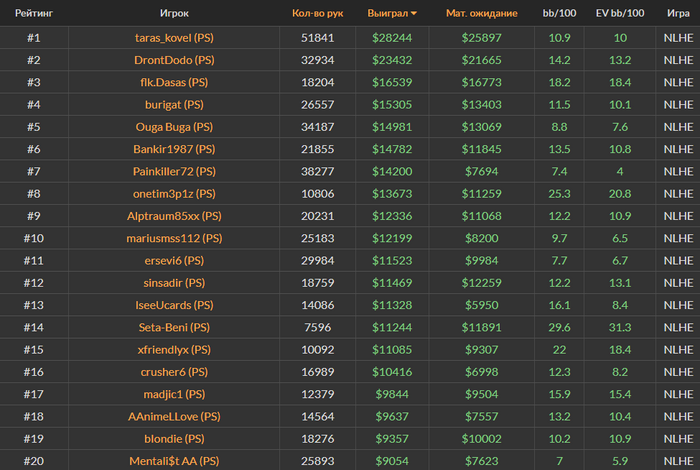
Task: Select Painkiller72 (PS) player
Action: tap(174, 171)
